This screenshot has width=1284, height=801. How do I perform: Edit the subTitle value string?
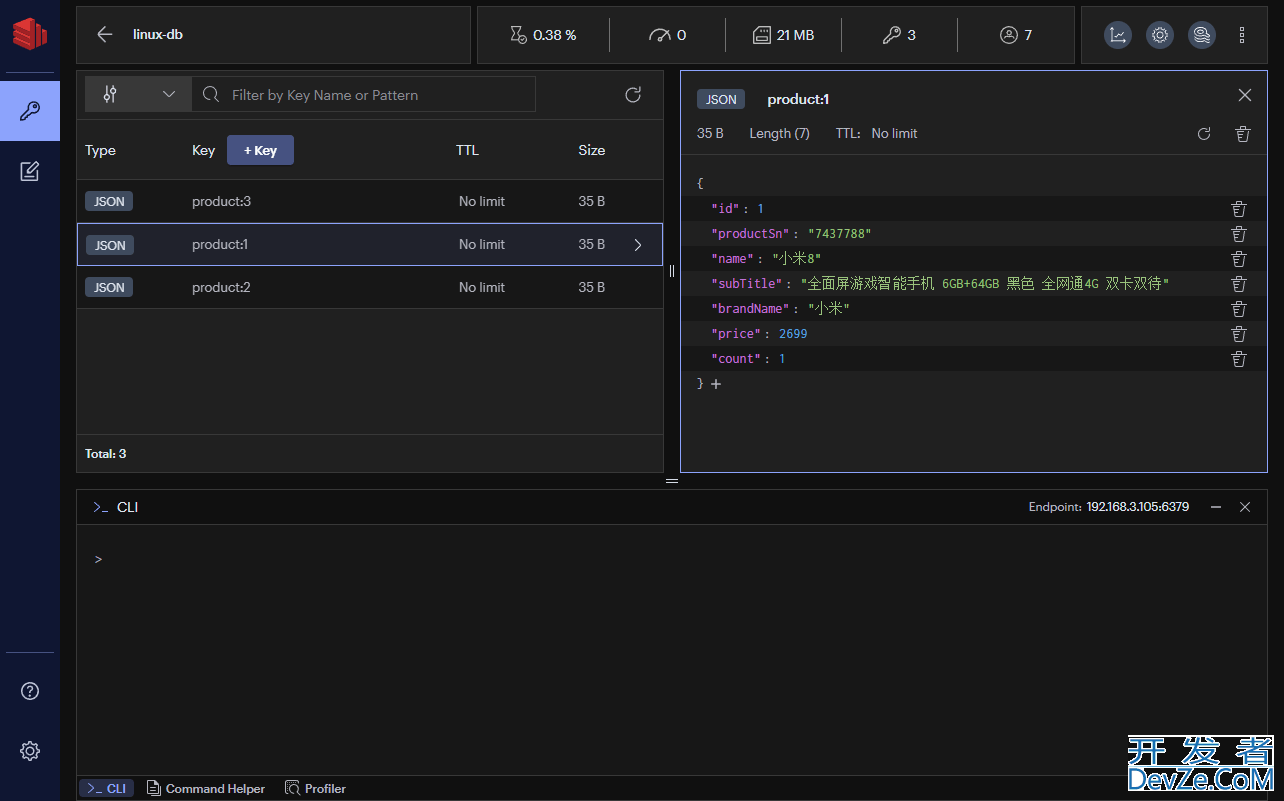point(985,284)
